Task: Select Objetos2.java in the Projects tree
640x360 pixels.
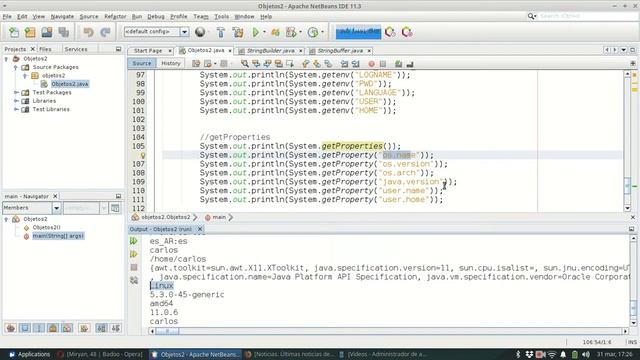Action: (x=70, y=84)
